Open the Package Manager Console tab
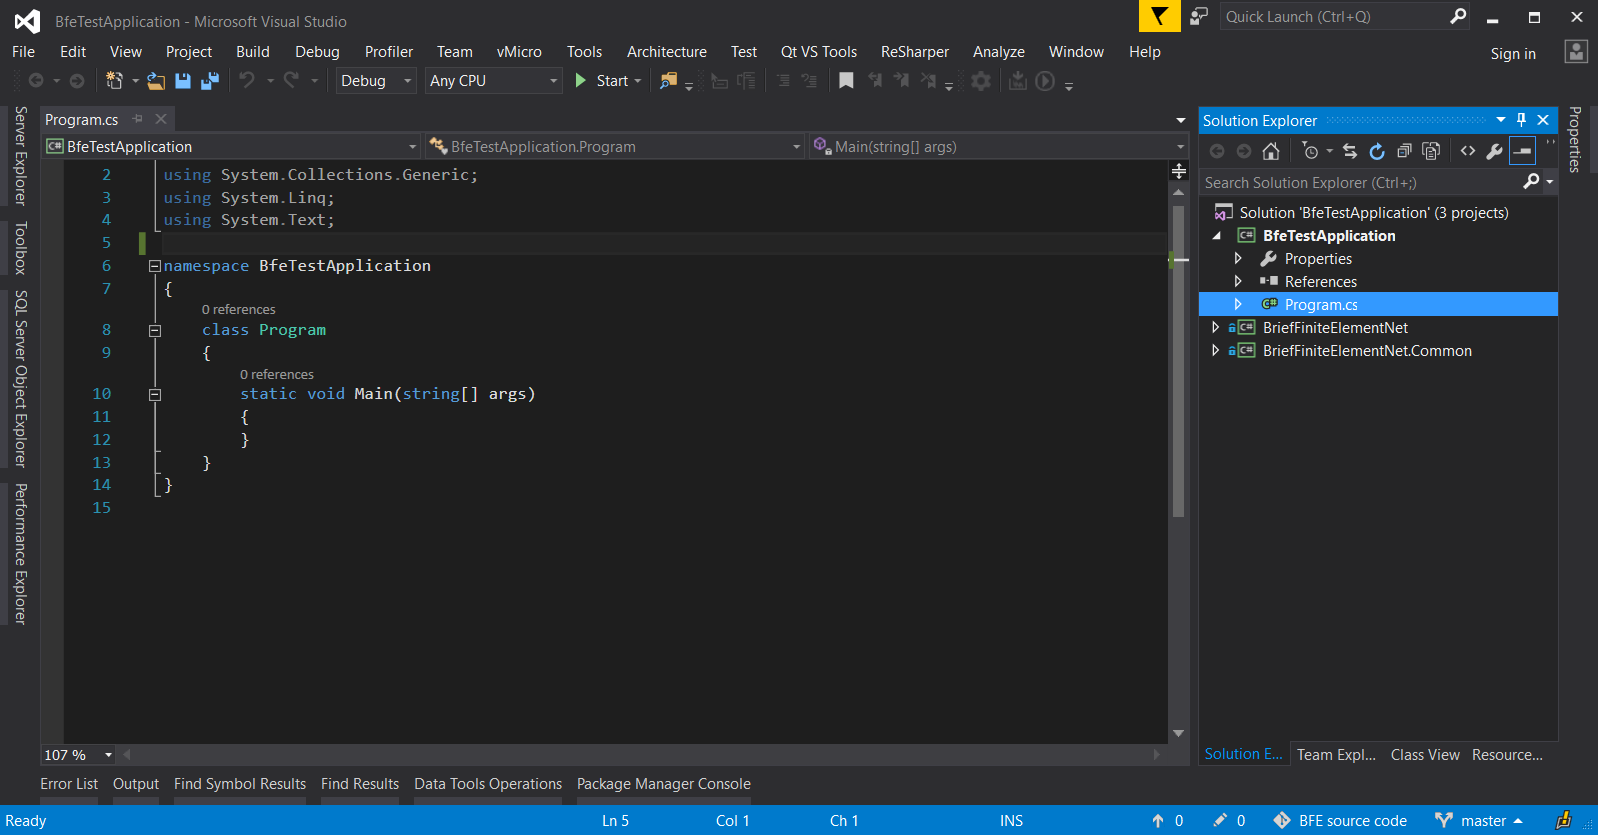 coord(664,784)
